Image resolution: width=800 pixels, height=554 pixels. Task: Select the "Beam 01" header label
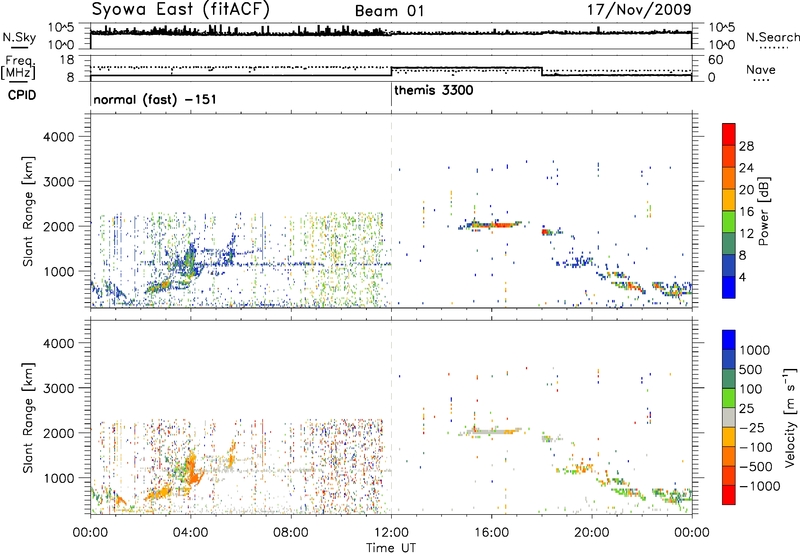tap(389, 11)
